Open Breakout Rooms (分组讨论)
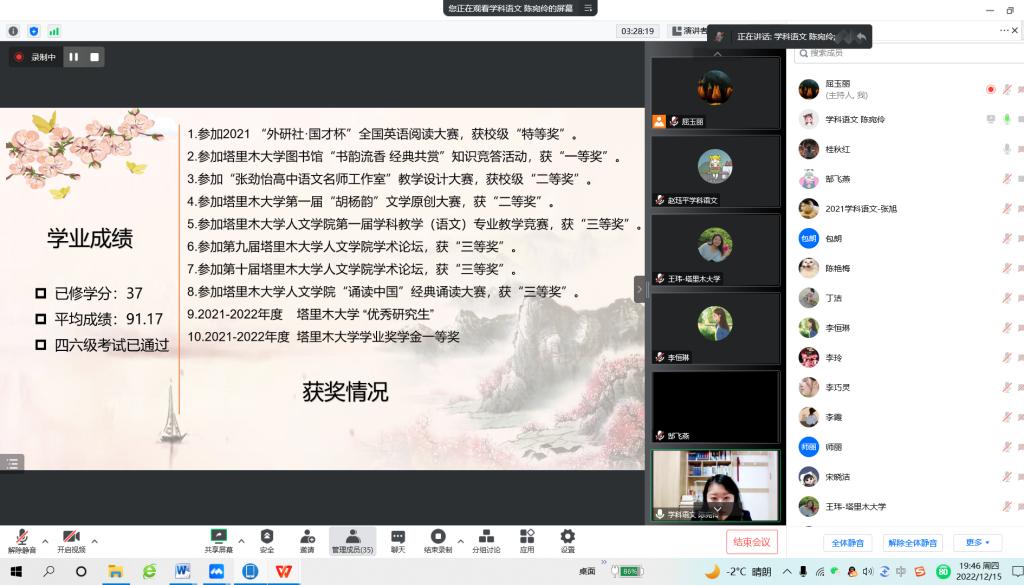Image resolution: width=1024 pixels, height=585 pixels. (x=485, y=537)
